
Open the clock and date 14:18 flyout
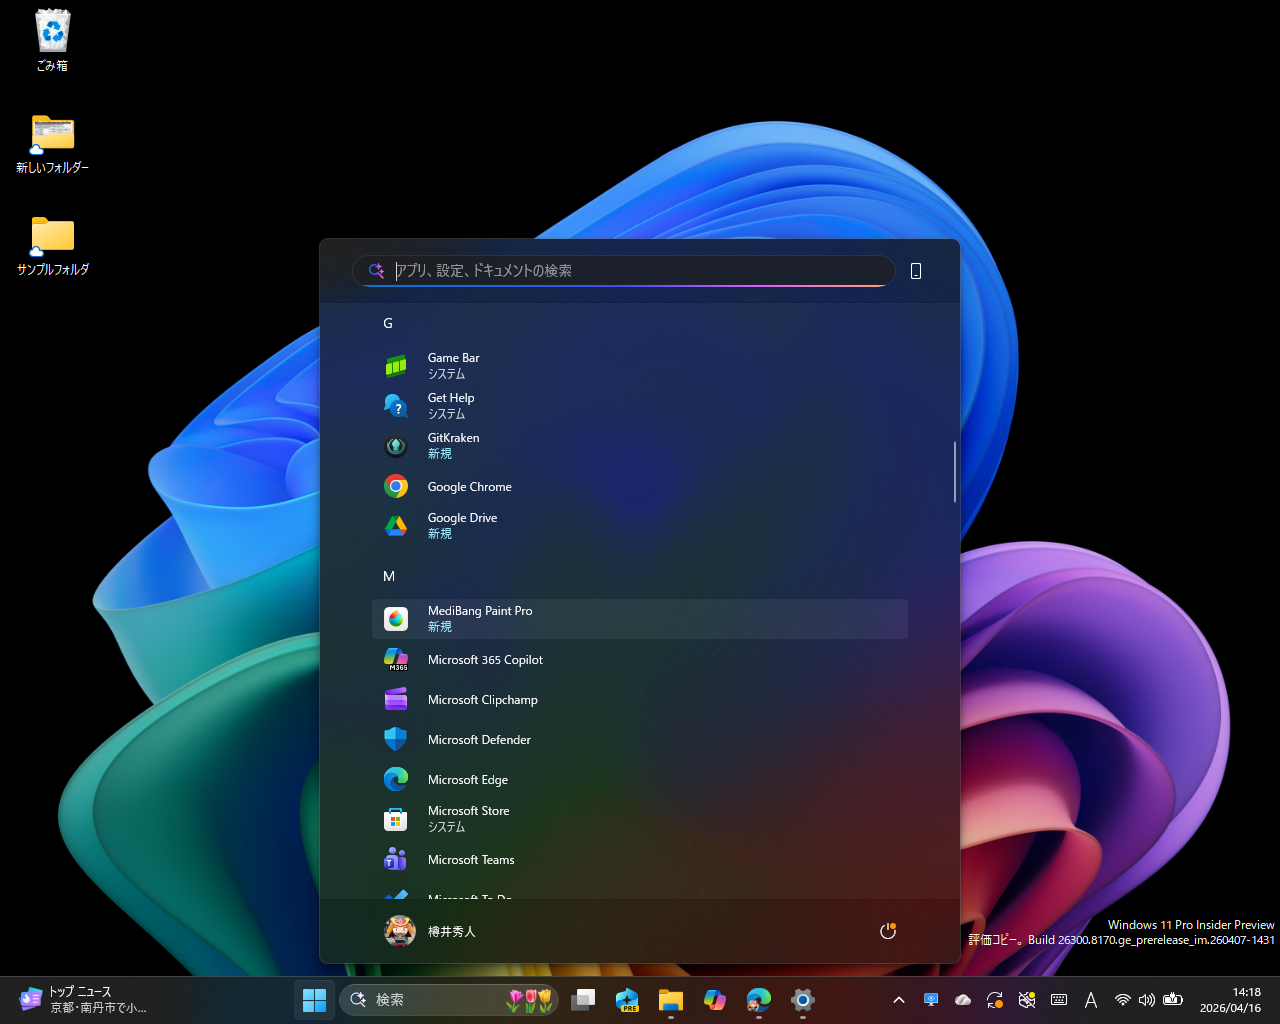tap(1231, 1000)
